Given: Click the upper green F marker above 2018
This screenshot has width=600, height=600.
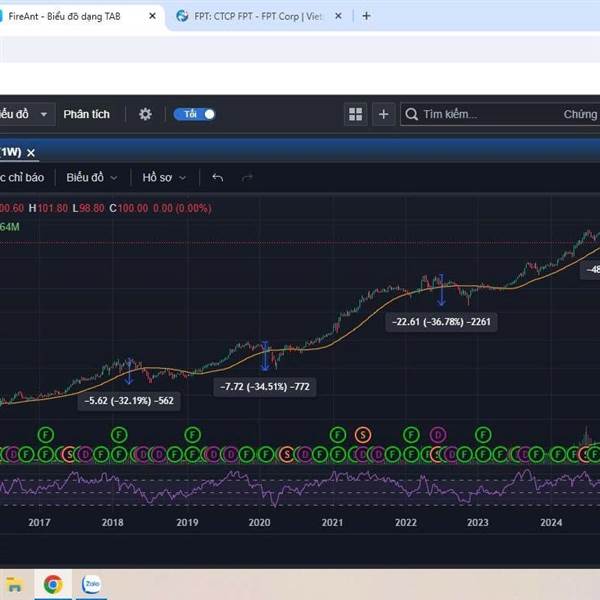Looking at the screenshot, I should click(119, 435).
